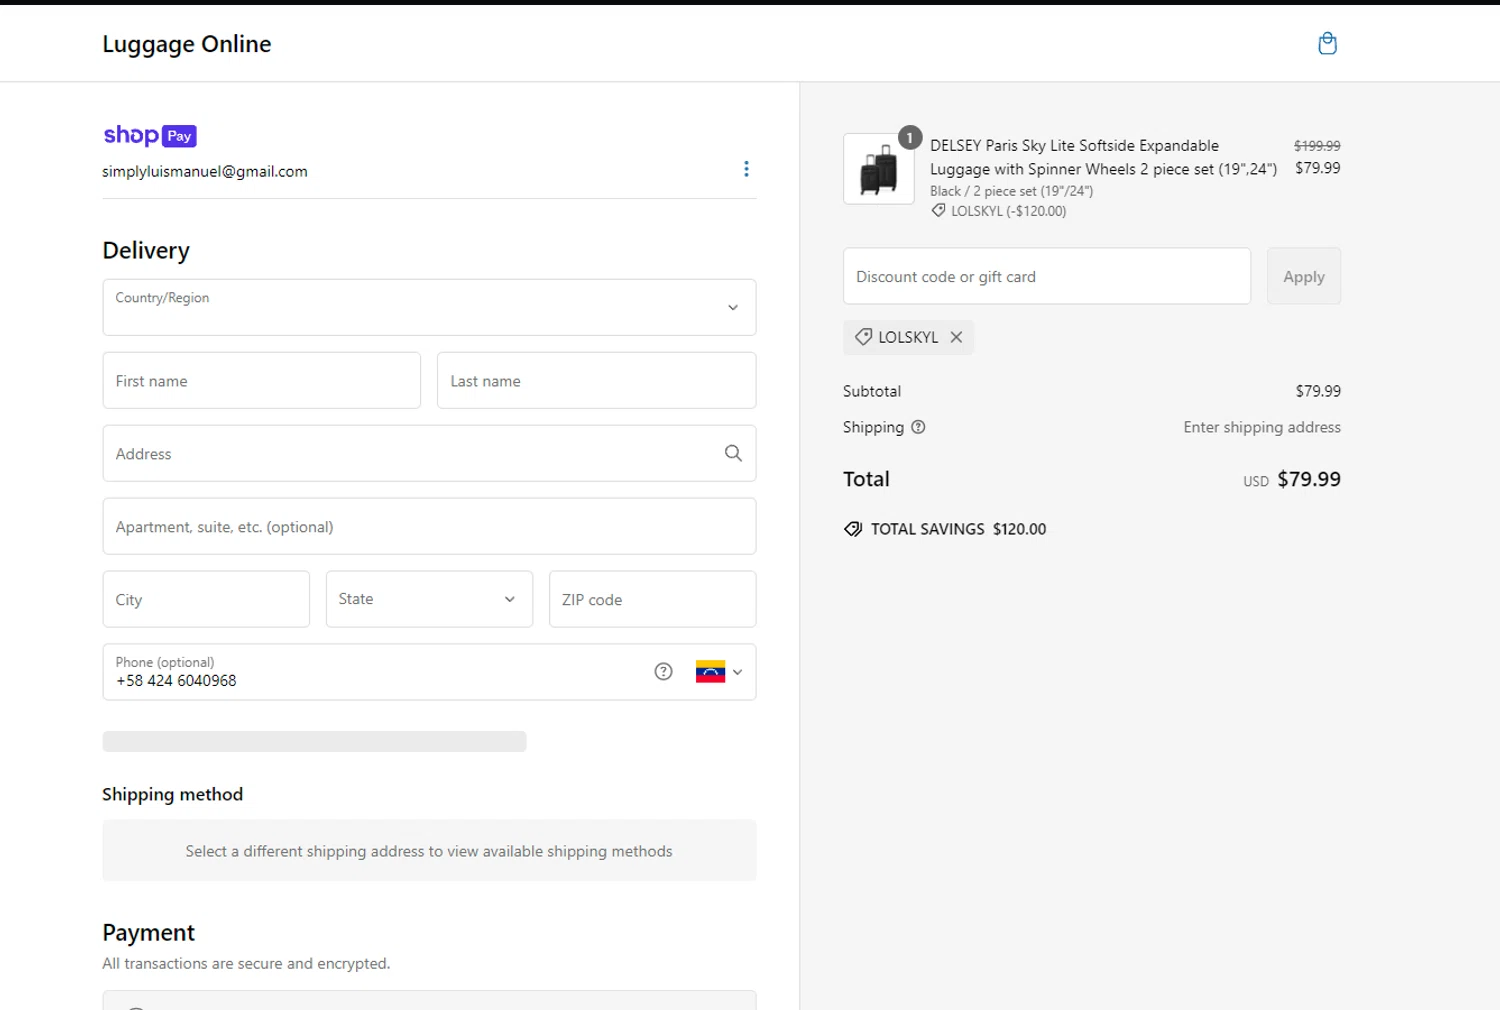Click the Black / 2 piece set variant text

[x=1011, y=191]
